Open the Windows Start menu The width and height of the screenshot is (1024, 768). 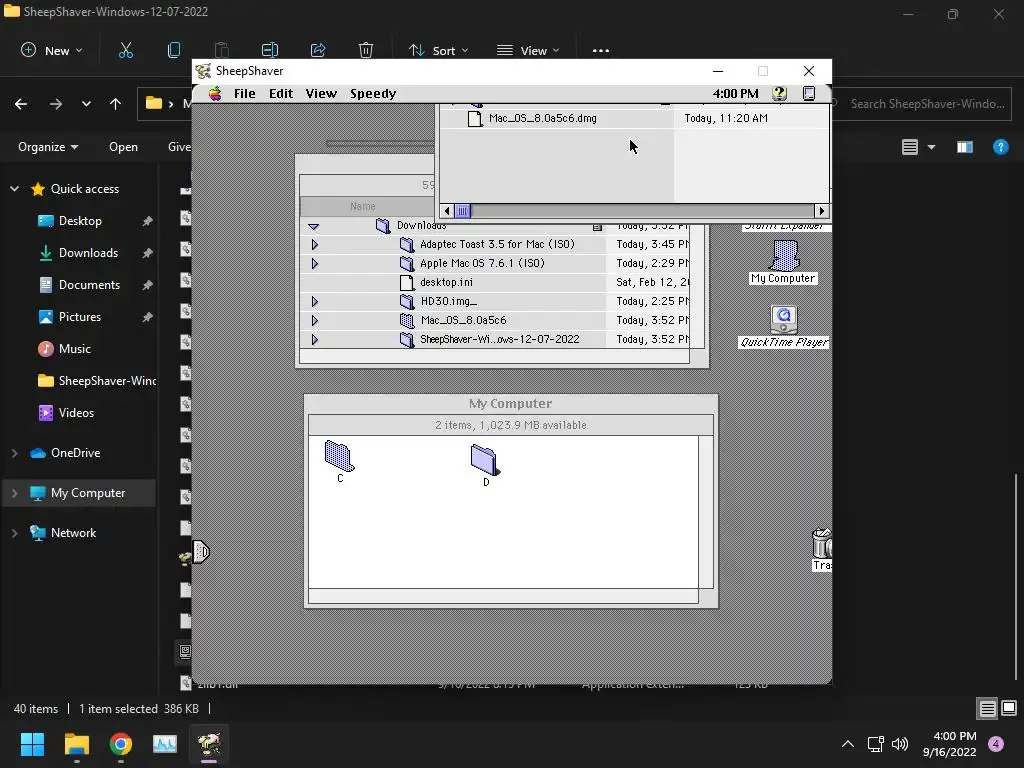[x=32, y=744]
